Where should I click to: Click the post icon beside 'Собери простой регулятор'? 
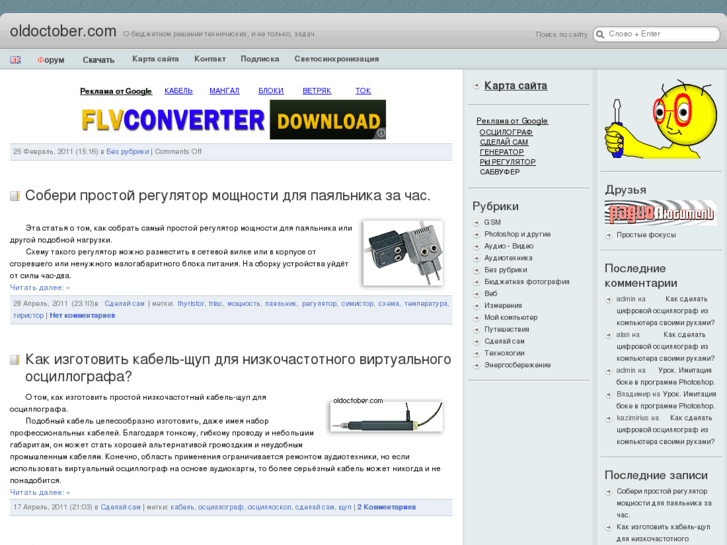coord(15,196)
